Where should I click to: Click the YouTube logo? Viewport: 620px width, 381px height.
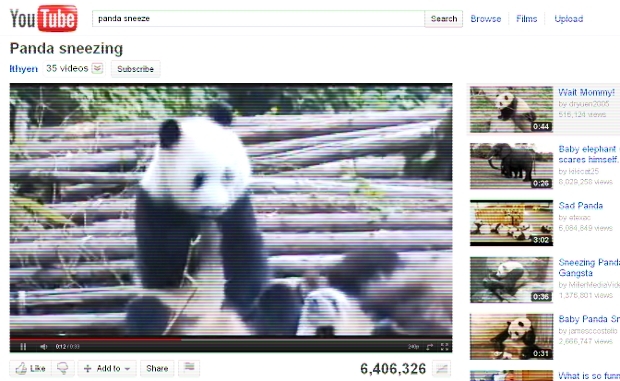click(43, 18)
